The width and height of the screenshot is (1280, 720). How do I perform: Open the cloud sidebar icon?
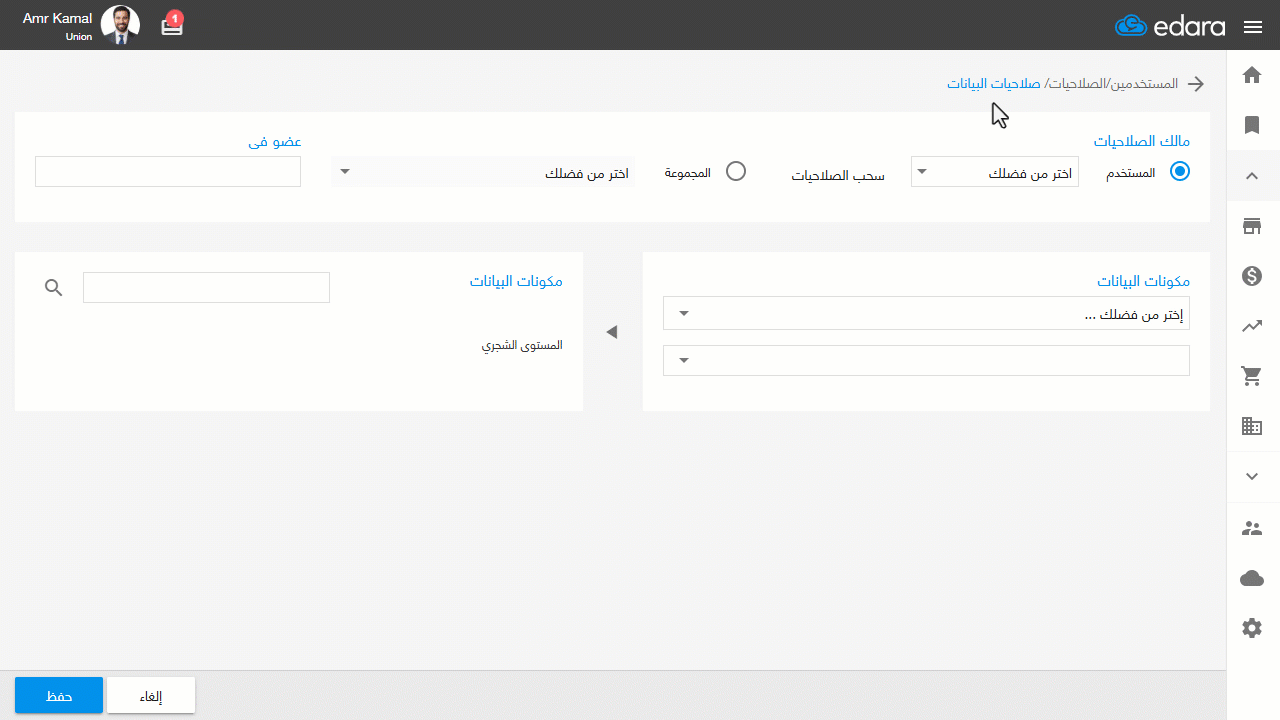pyautogui.click(x=1252, y=578)
